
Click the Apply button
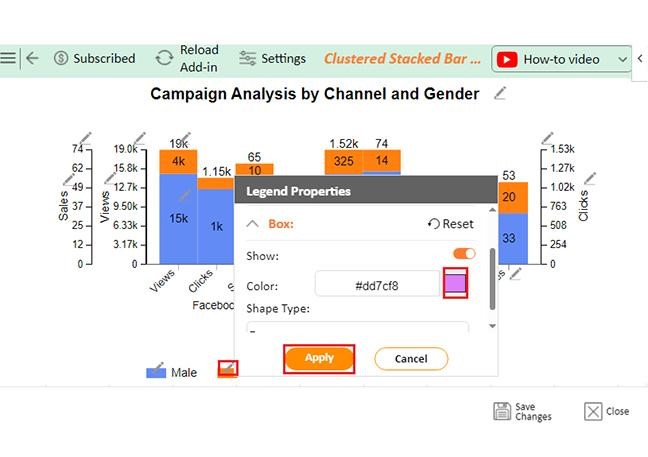[319, 358]
